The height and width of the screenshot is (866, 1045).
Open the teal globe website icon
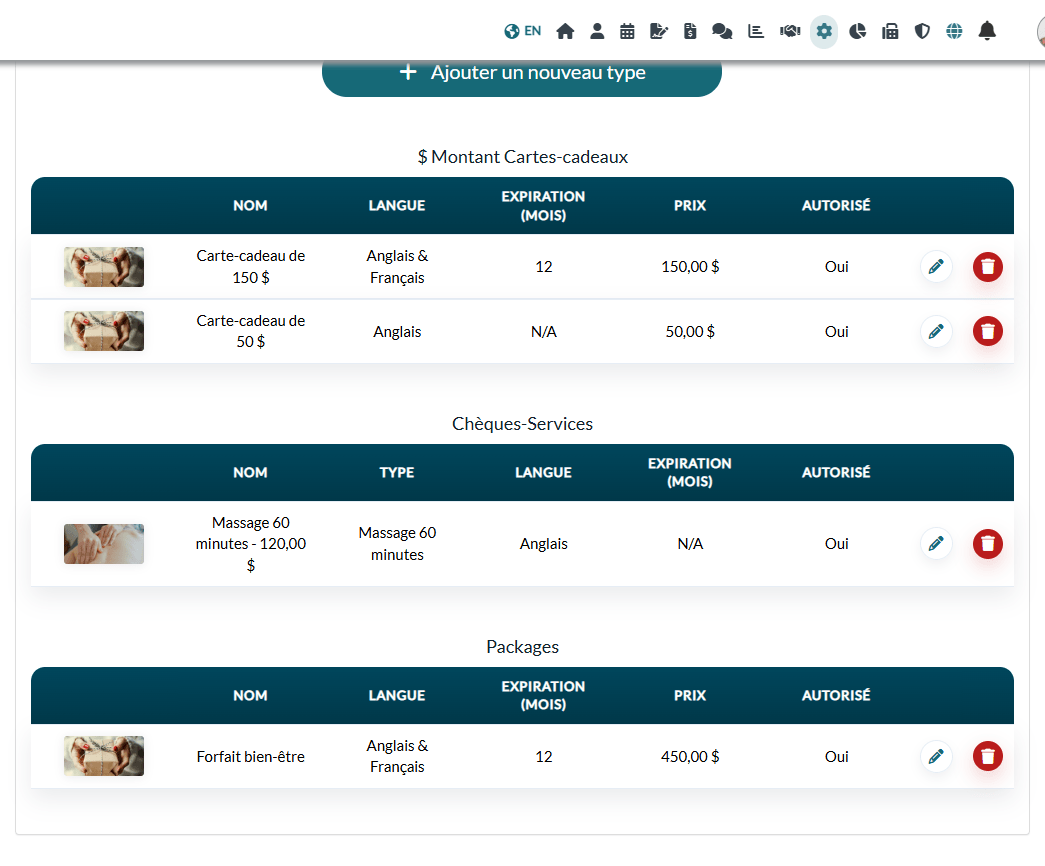click(x=954, y=31)
